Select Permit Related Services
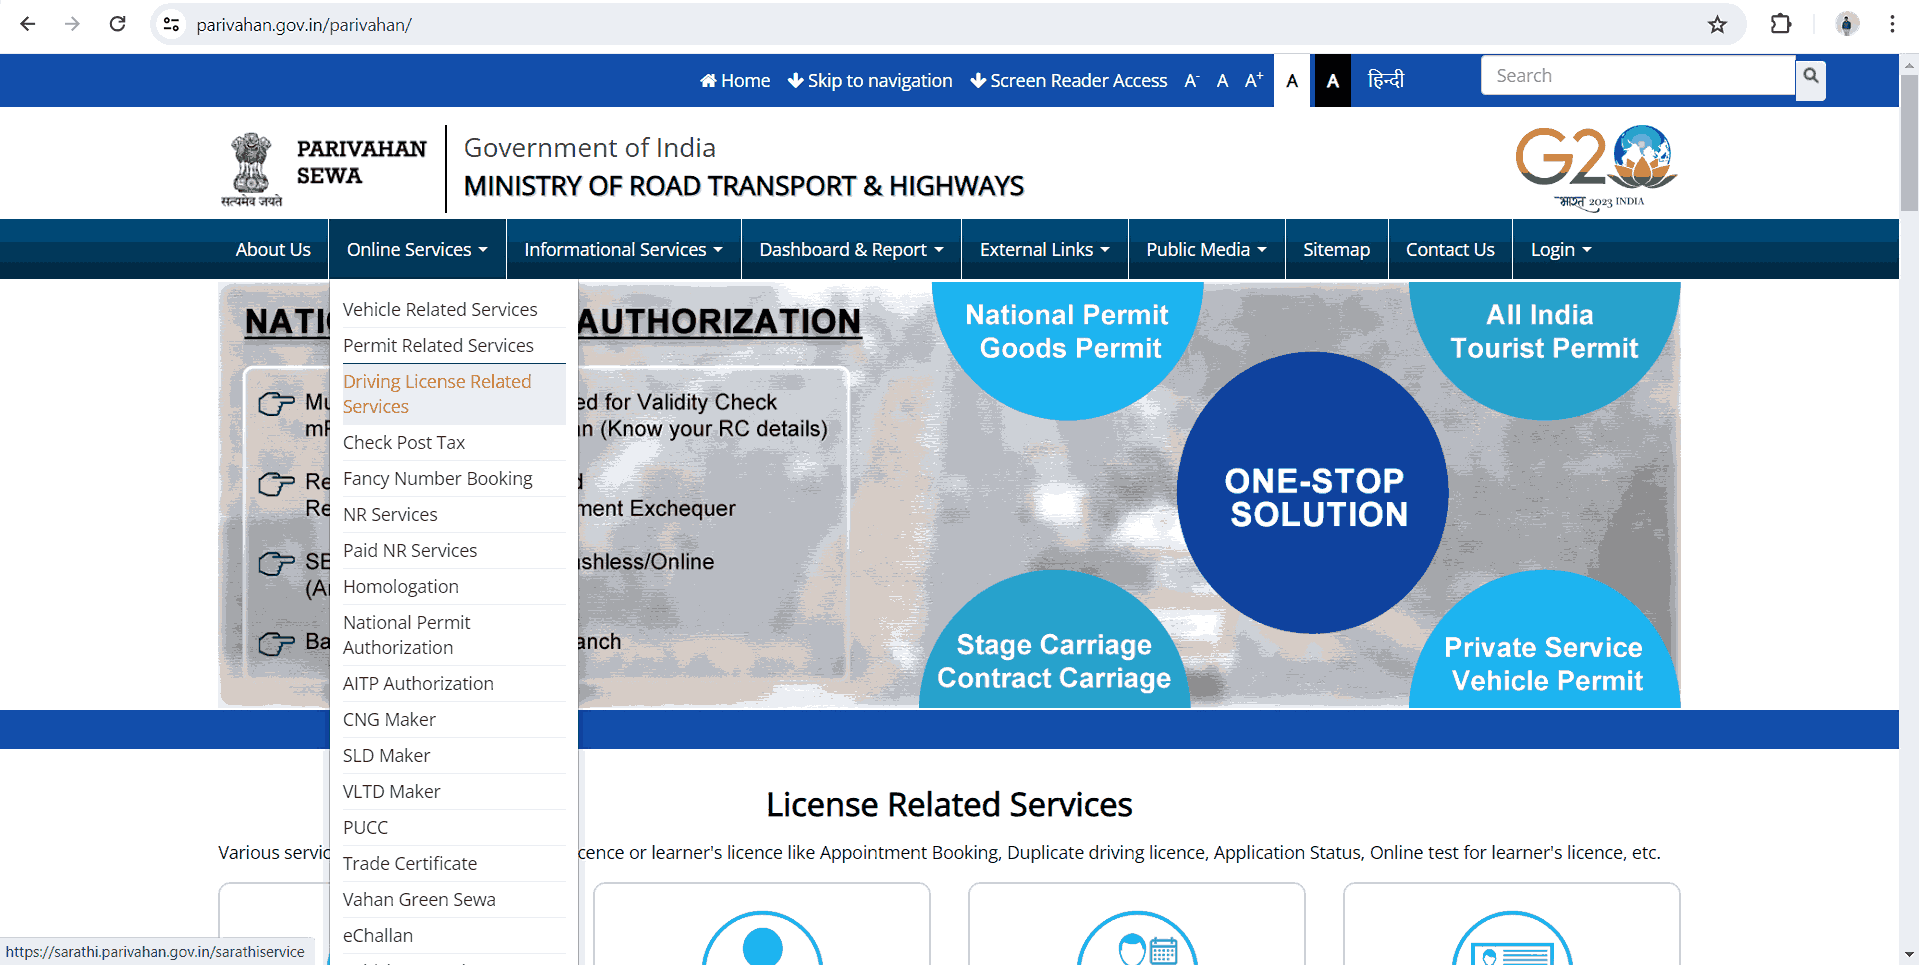 [454, 346]
